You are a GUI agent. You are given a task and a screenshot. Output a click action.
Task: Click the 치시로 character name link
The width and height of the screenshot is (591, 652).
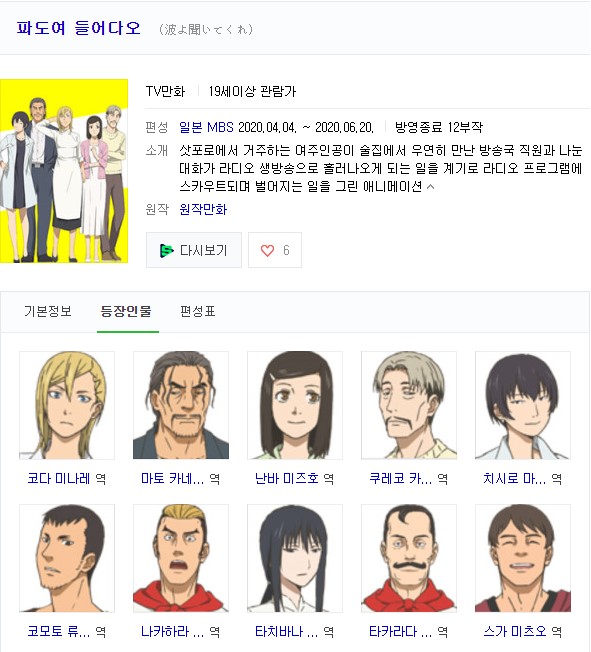514,478
